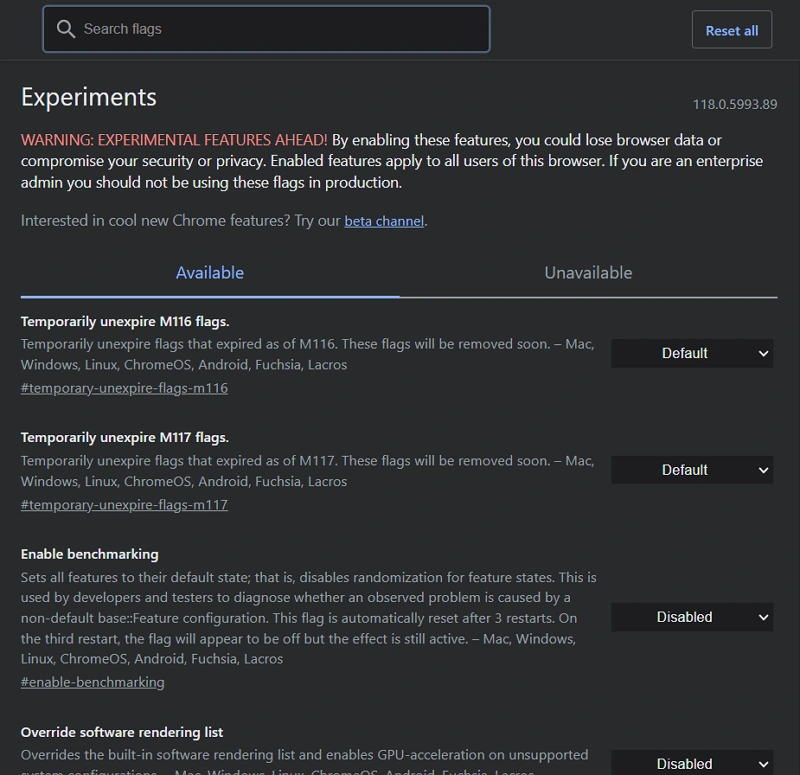The width and height of the screenshot is (800, 775).
Task: Open the M116 unexpire flags dropdown
Action: (692, 353)
